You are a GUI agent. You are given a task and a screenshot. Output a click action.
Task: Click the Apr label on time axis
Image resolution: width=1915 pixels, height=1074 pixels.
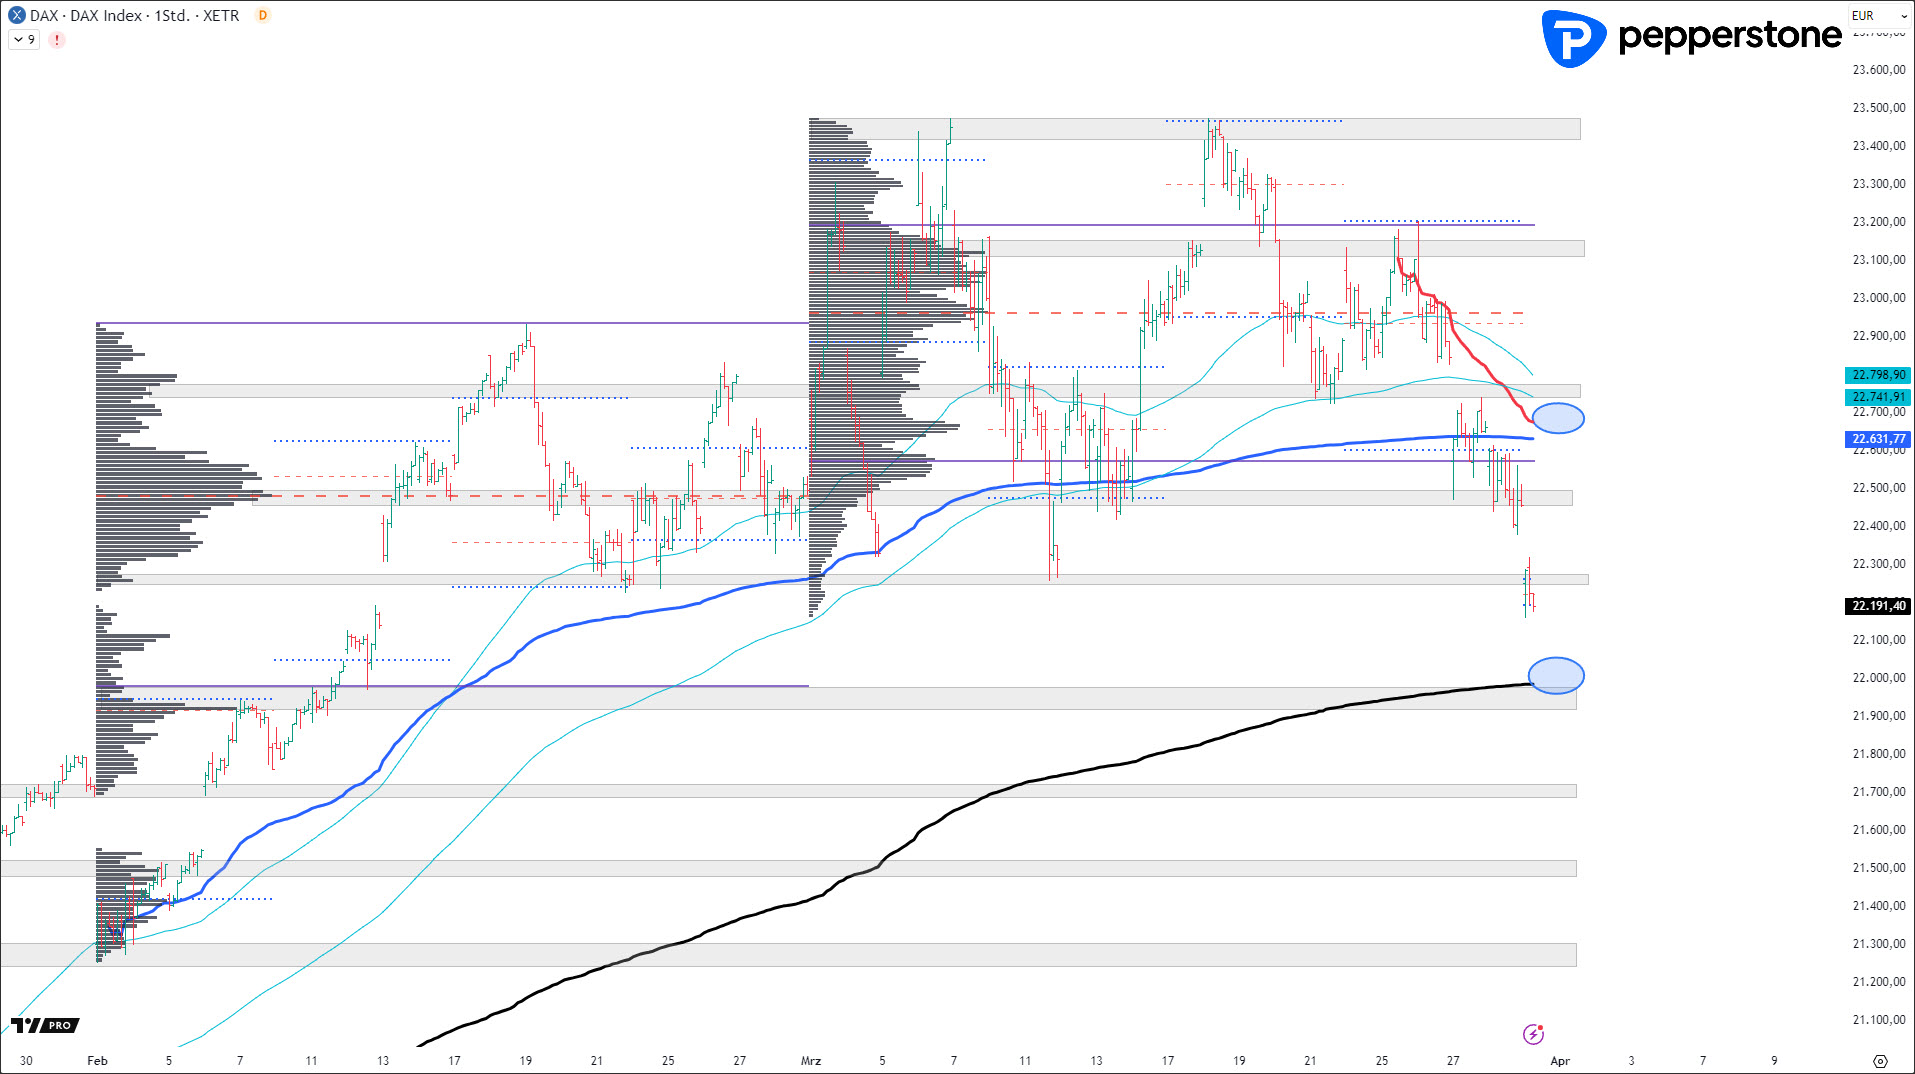[x=1559, y=1061]
